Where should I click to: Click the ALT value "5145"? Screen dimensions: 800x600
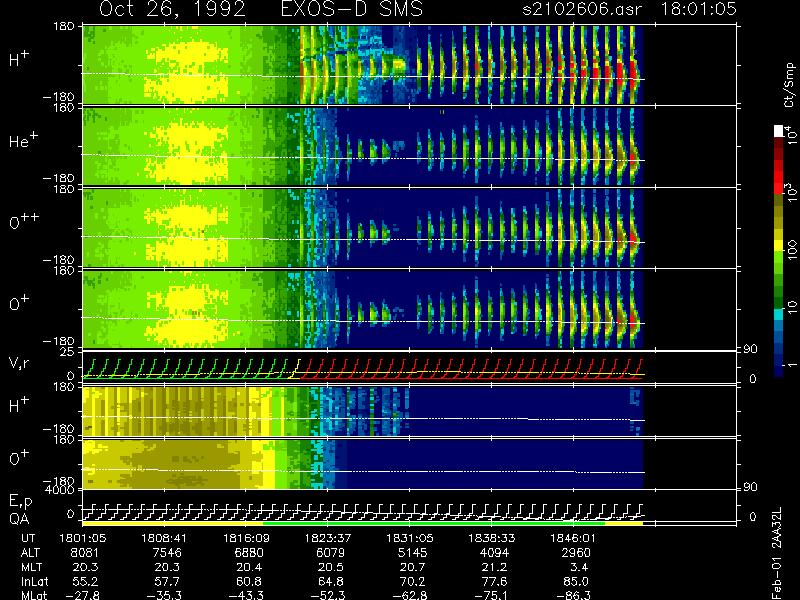click(412, 553)
